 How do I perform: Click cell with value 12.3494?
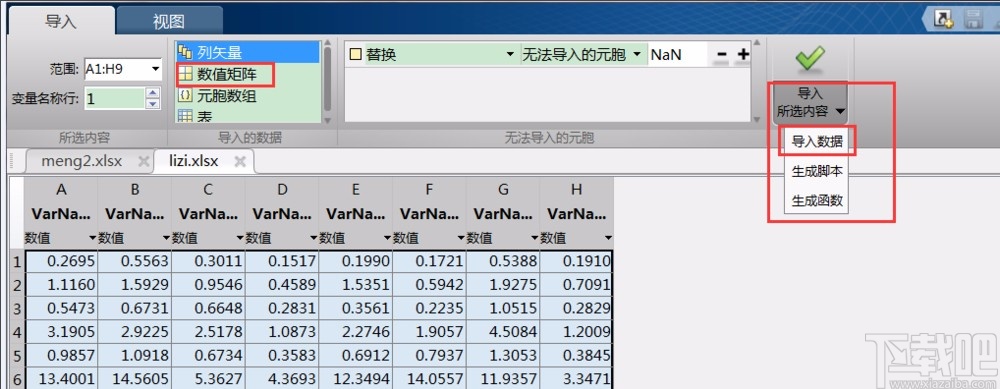click(356, 379)
